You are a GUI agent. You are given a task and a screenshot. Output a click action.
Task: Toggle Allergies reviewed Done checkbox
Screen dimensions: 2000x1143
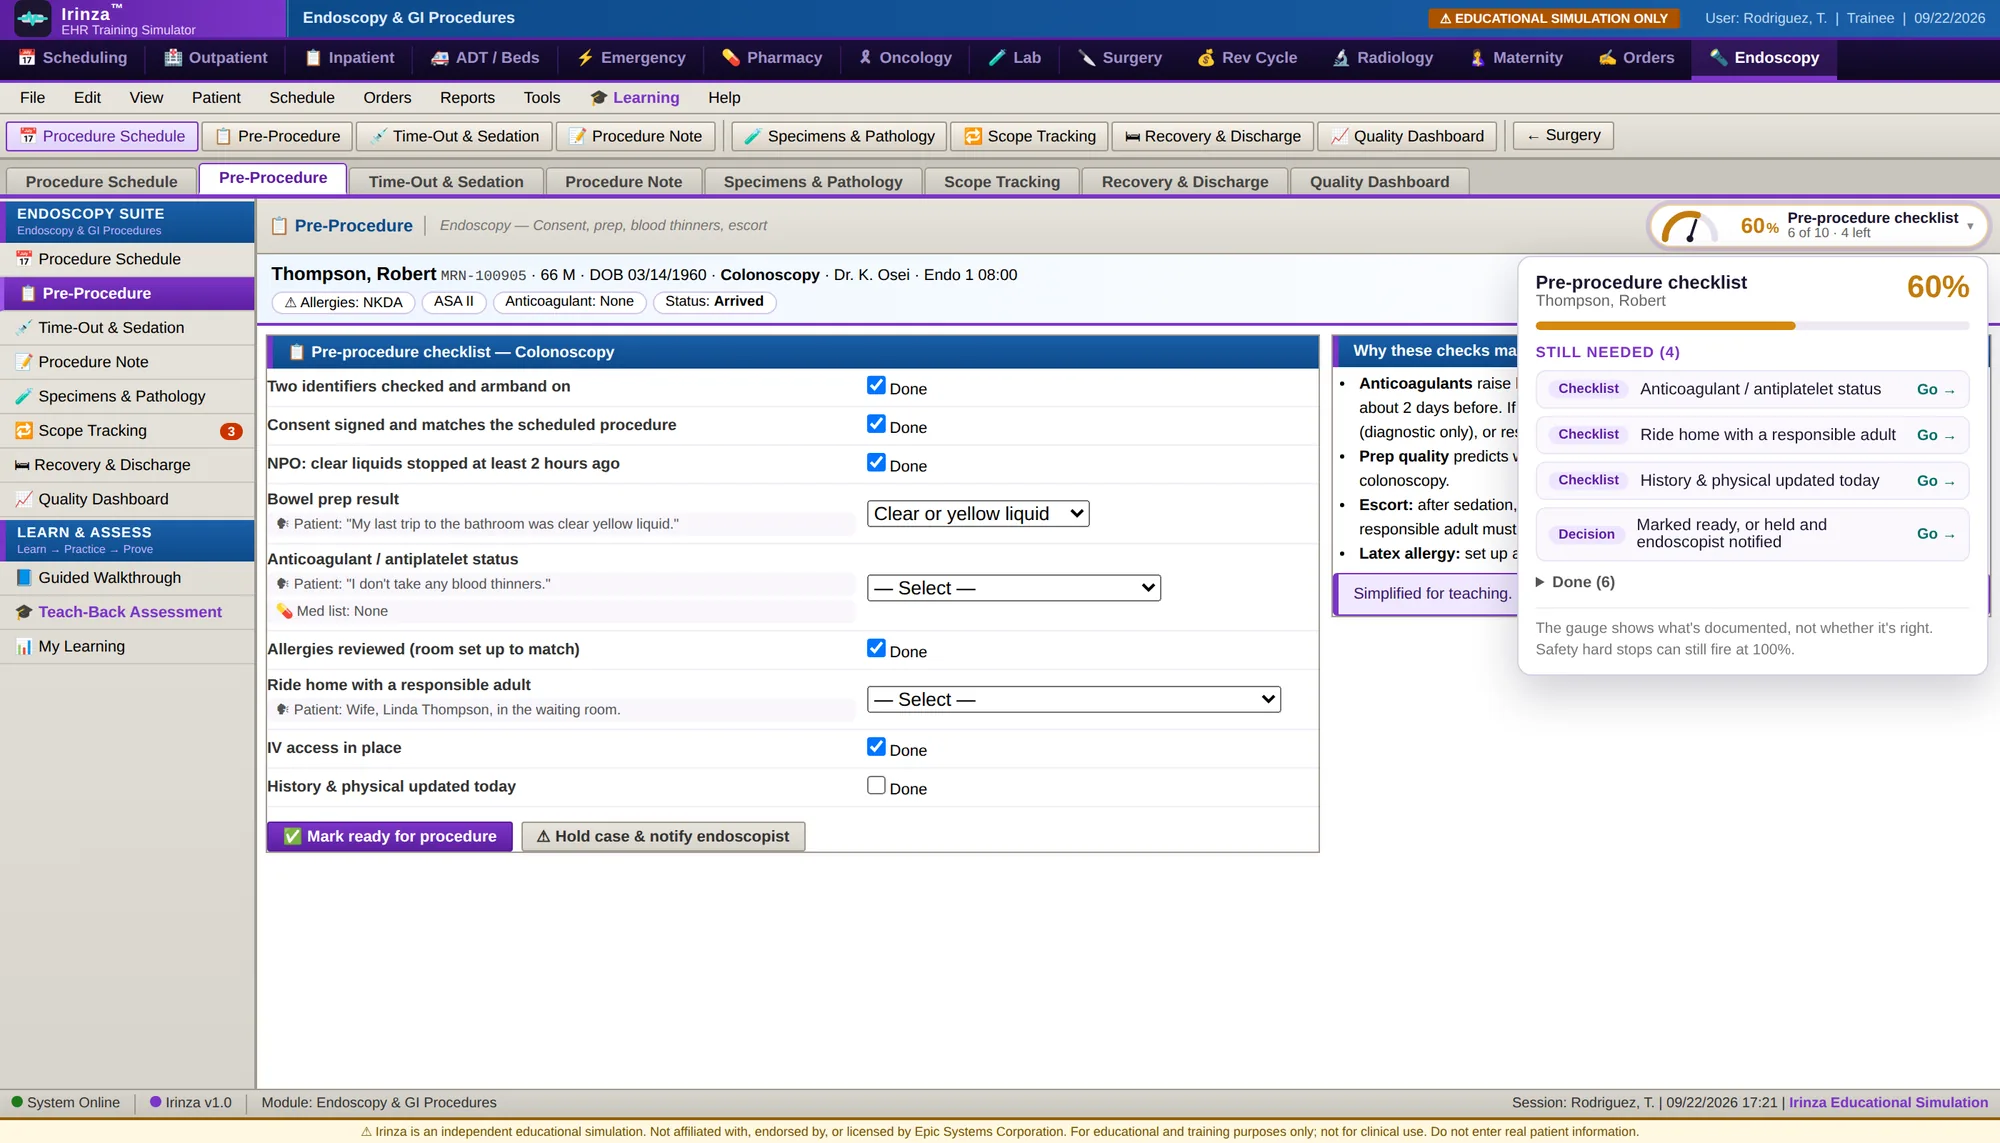click(876, 648)
